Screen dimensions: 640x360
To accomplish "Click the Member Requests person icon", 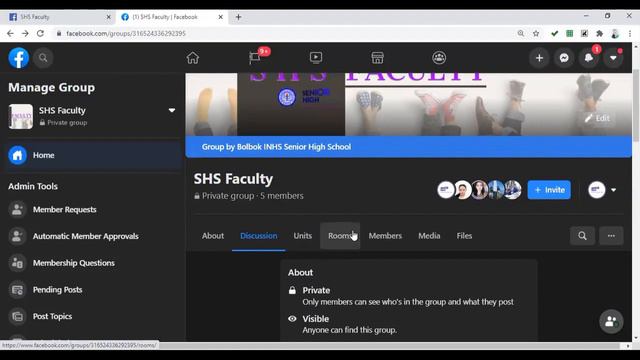I will (x=17, y=210).
